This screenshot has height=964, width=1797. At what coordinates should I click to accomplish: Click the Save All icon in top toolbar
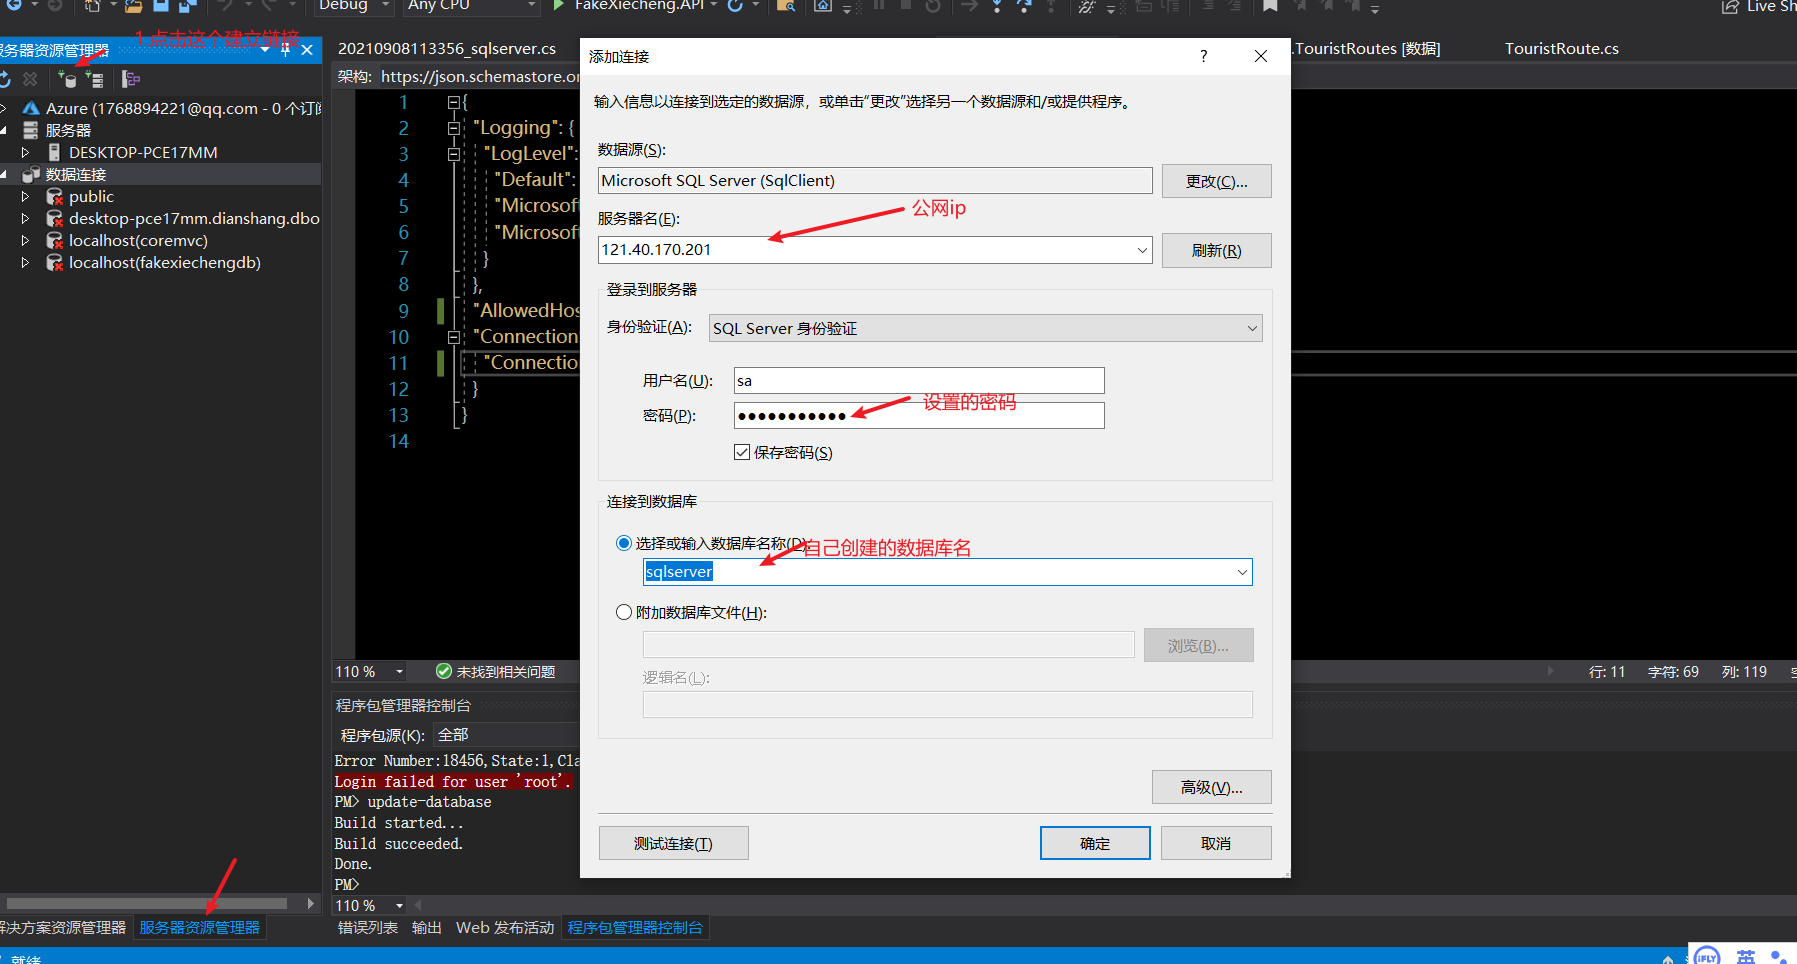187,6
